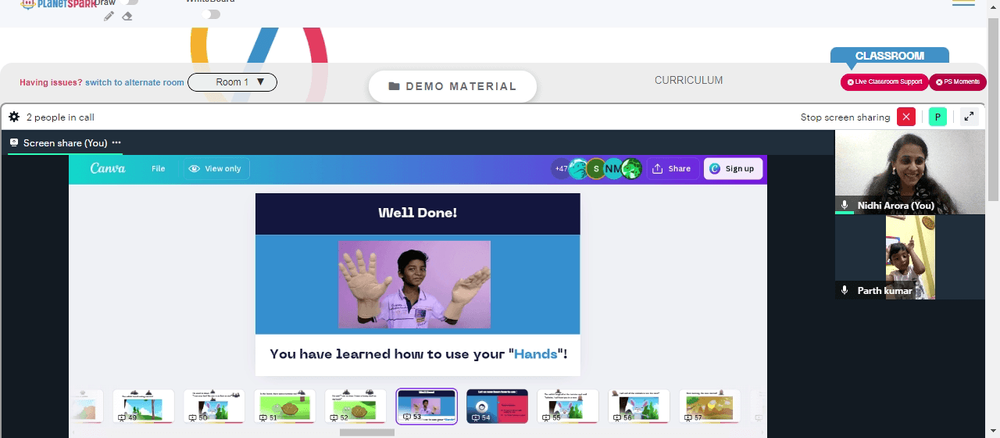Screen dimensions: 1000x438
Task: Click the blue word "Hands"
Action: [x=536, y=354]
